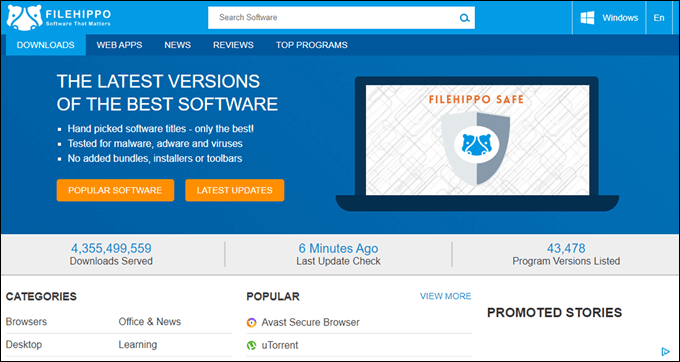The height and width of the screenshot is (362, 680).
Task: Click the Windows logo icon
Action: tap(587, 18)
